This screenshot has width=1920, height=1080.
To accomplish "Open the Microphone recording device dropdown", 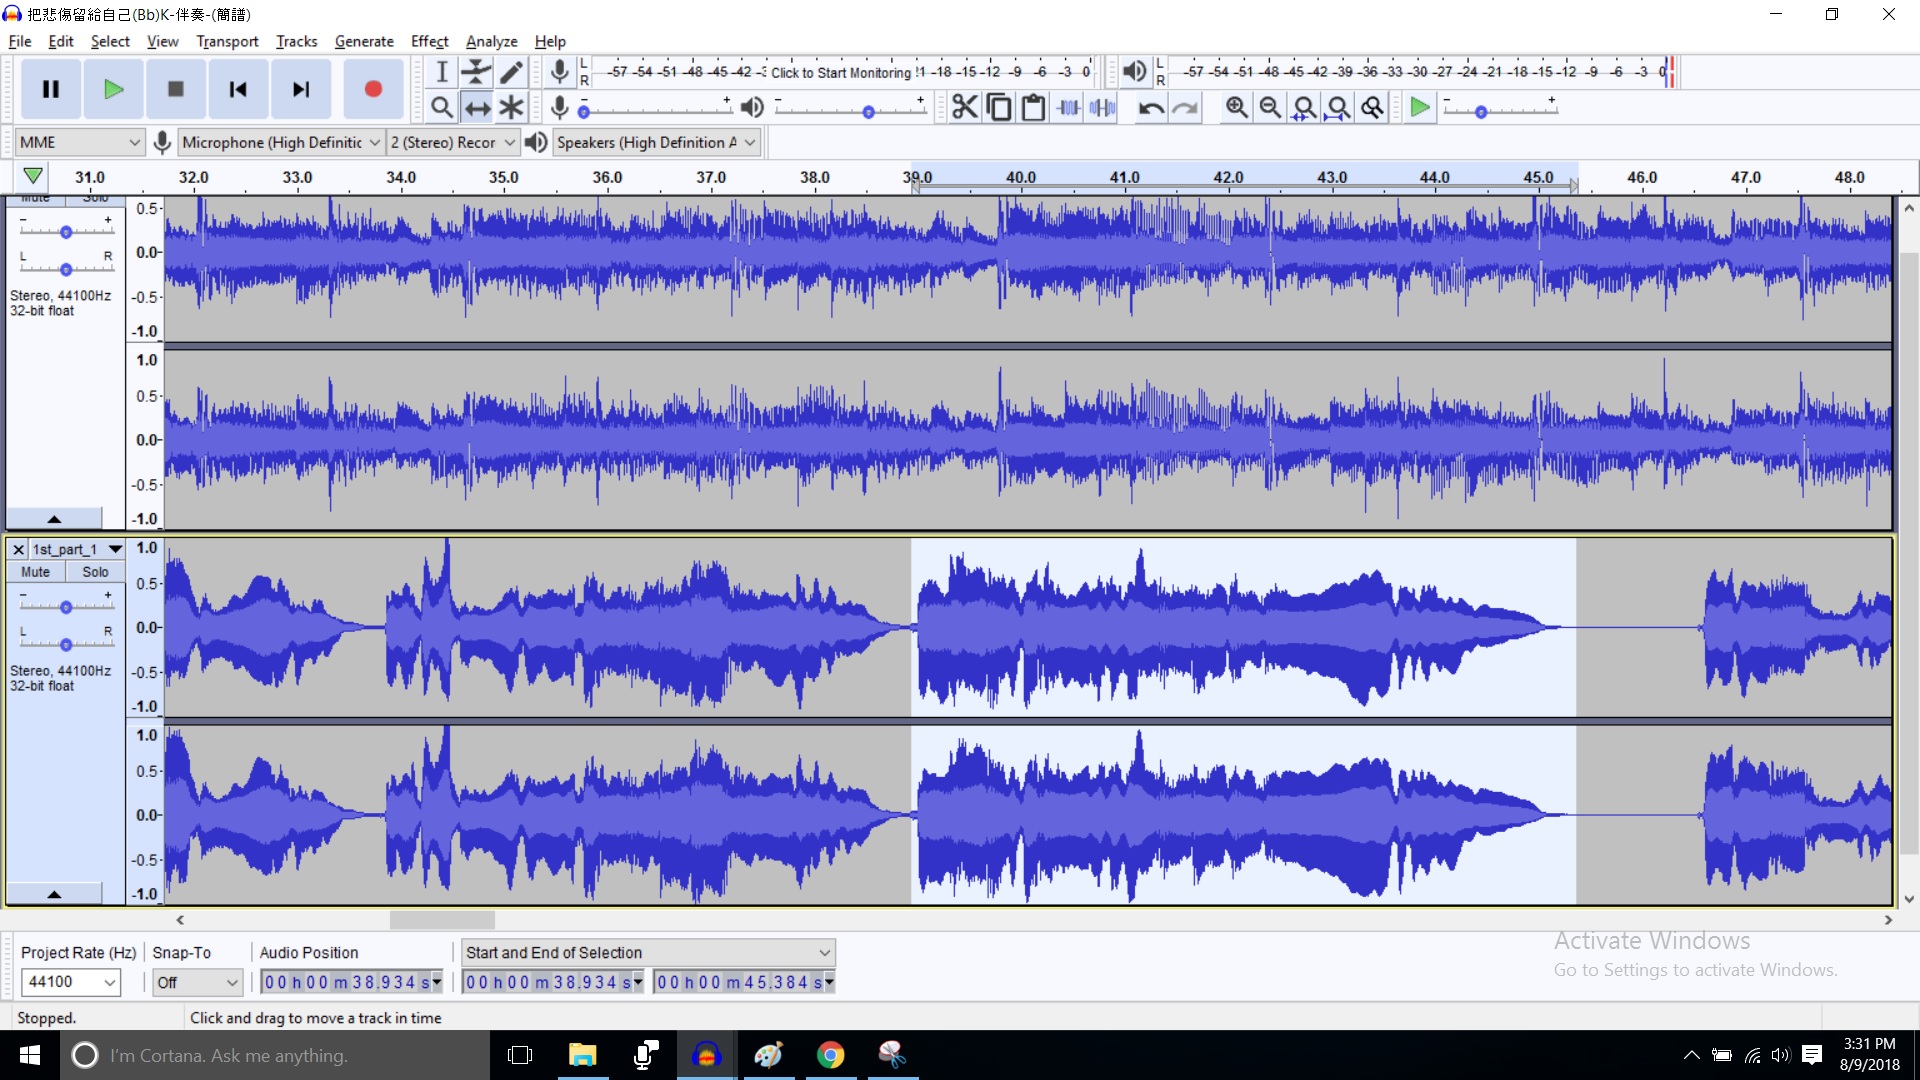I will [281, 142].
